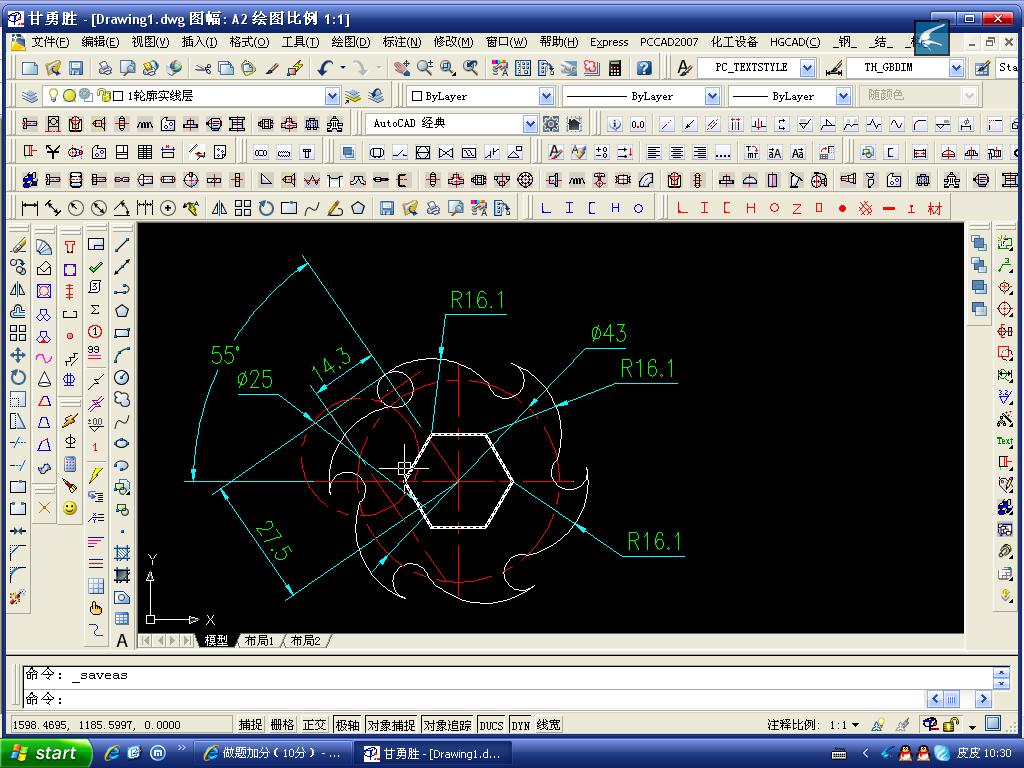Click the Workspace Settings gear icon
Viewport: 1024px width, 768px height.
pyautogui.click(x=551, y=123)
